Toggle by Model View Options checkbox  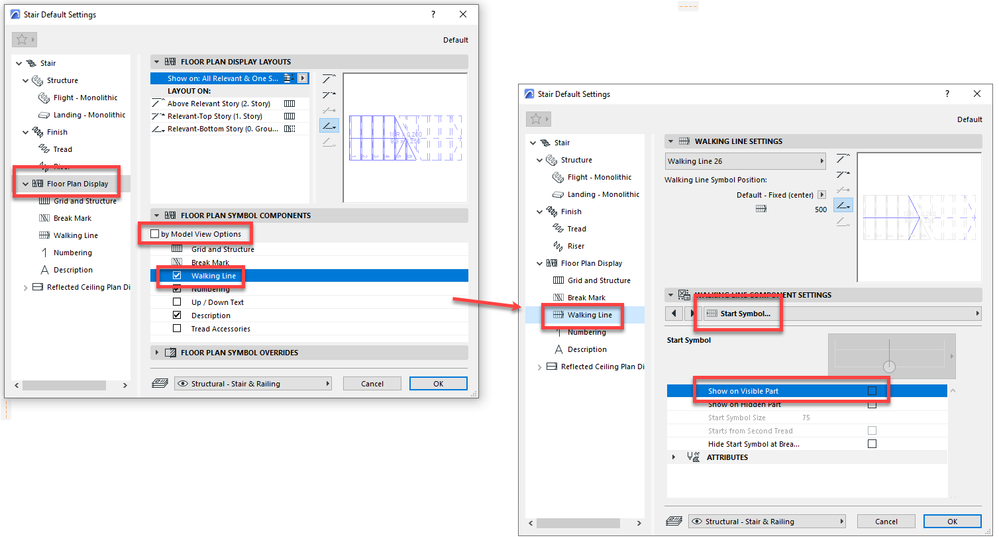[x=154, y=234]
